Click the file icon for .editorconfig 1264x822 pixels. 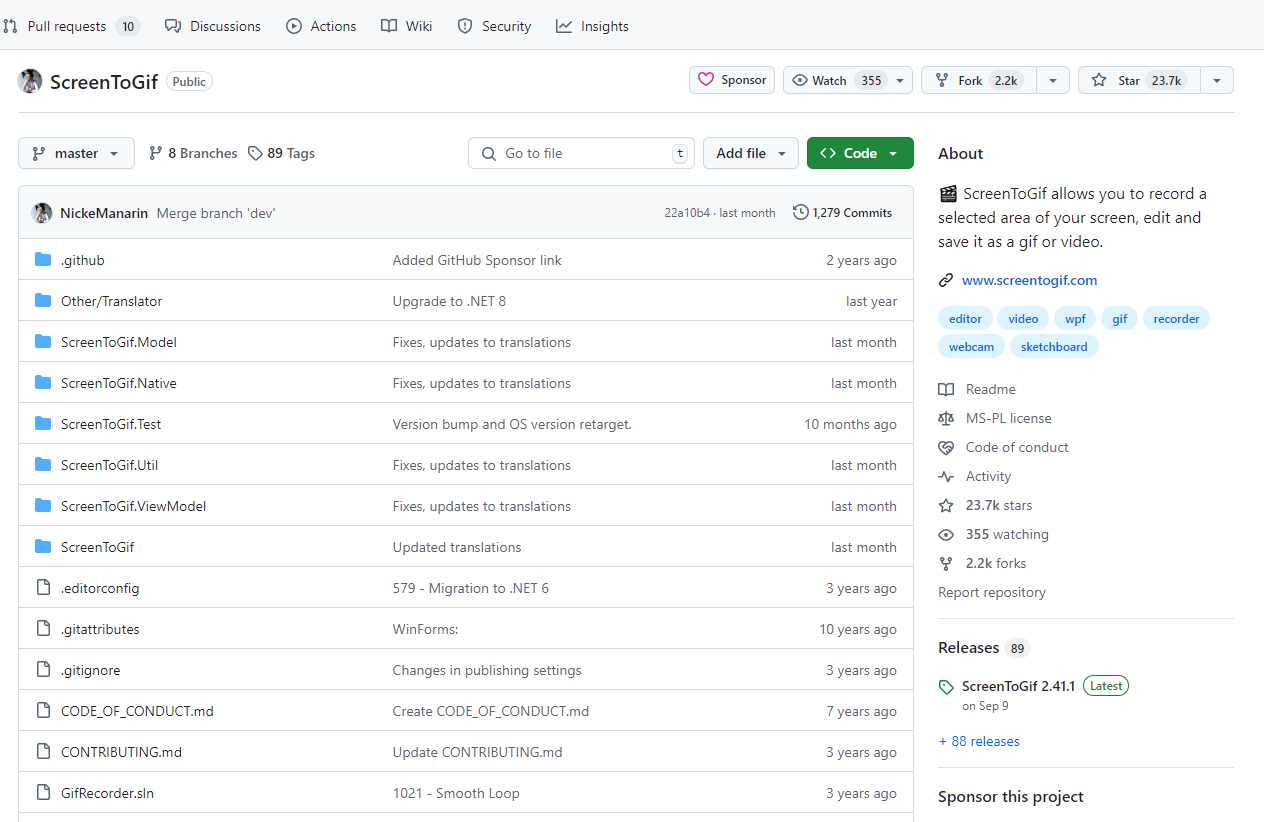click(x=43, y=588)
